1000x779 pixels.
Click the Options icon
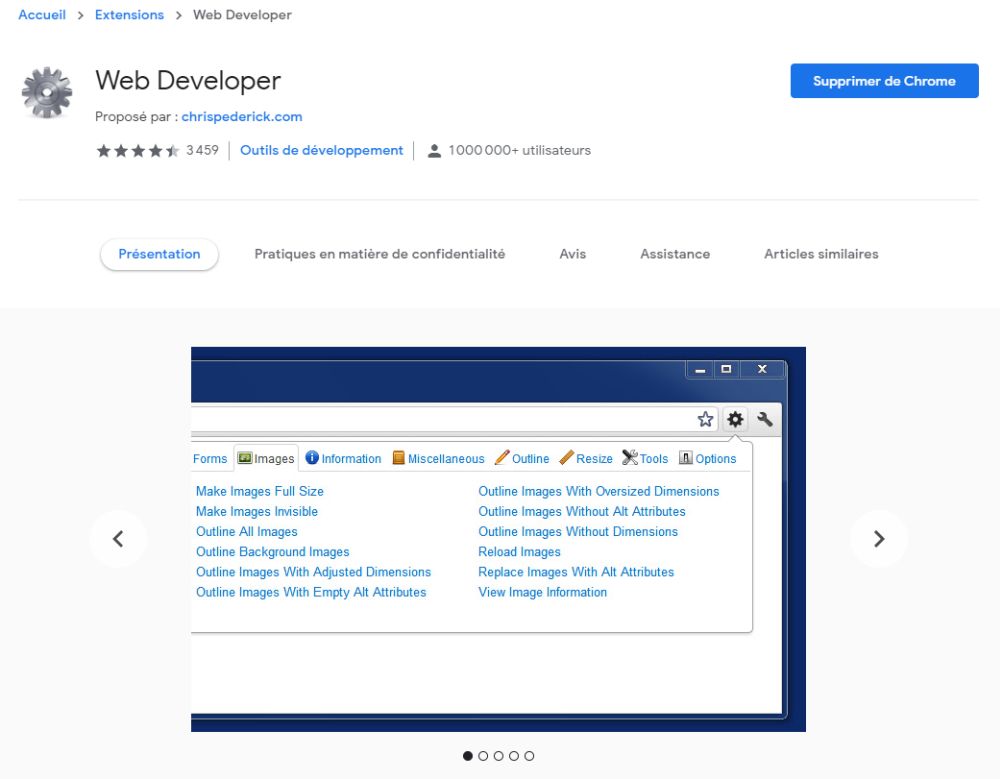(x=686, y=457)
